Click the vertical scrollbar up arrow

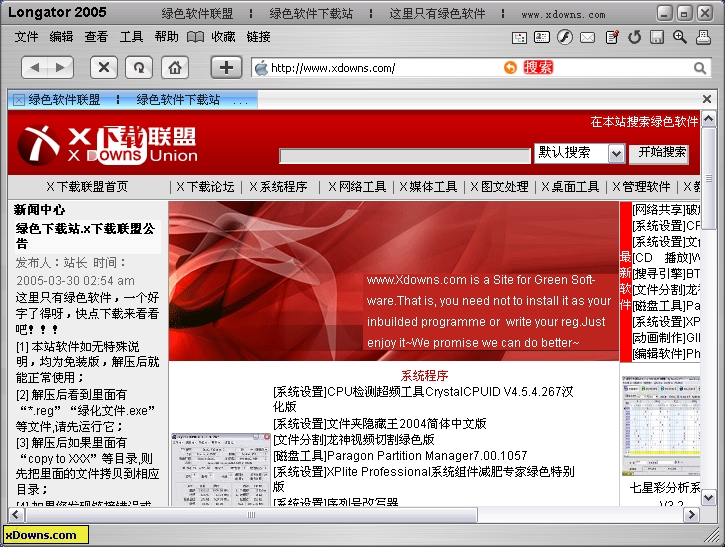(708, 119)
